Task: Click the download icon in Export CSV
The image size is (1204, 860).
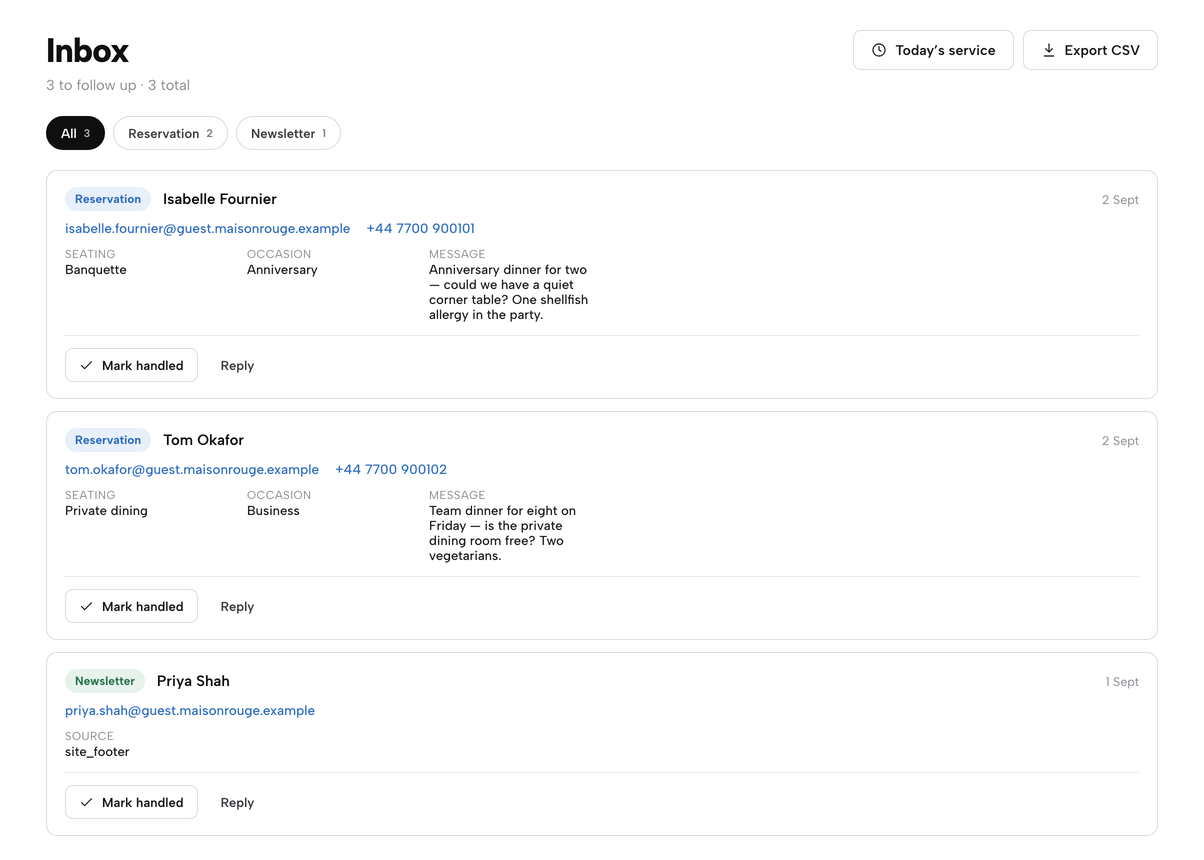Action: click(1049, 50)
